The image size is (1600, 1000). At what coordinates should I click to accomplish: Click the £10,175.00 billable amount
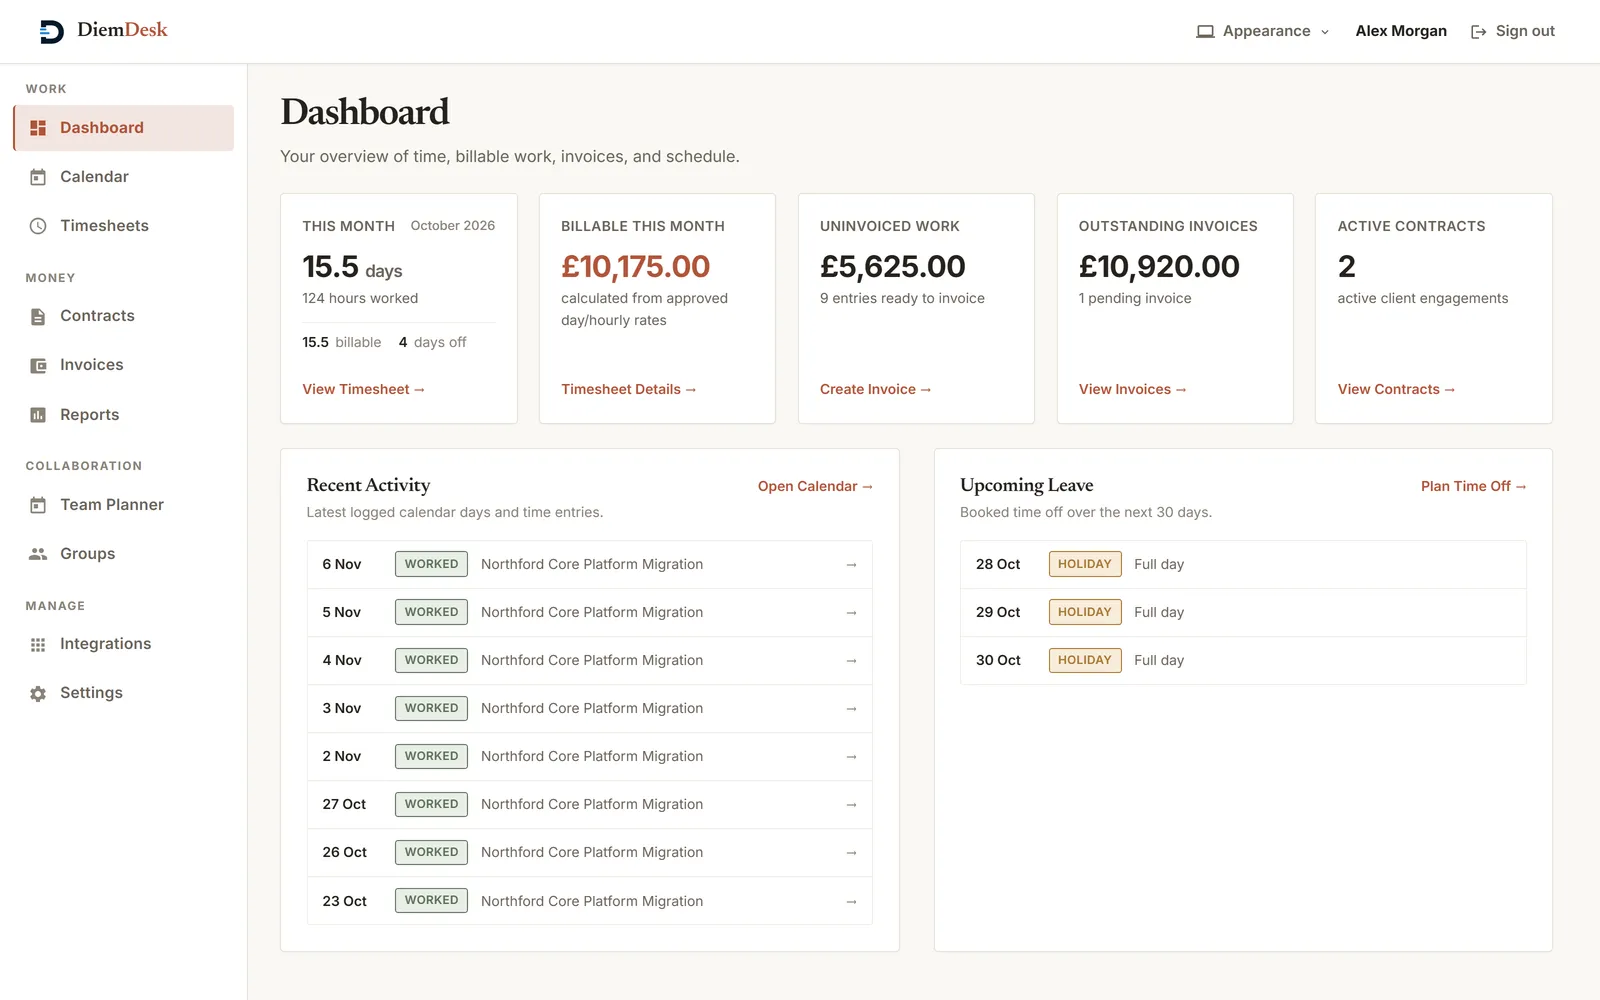[636, 266]
